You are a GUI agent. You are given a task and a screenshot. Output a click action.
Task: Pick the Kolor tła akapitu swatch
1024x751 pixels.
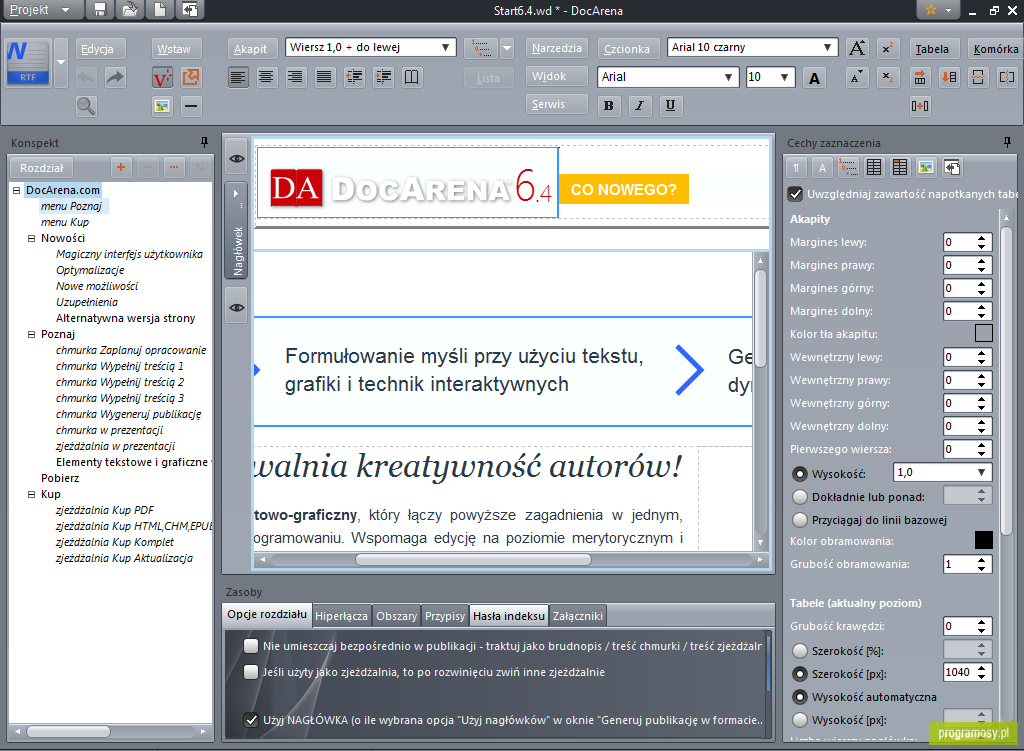(x=984, y=333)
